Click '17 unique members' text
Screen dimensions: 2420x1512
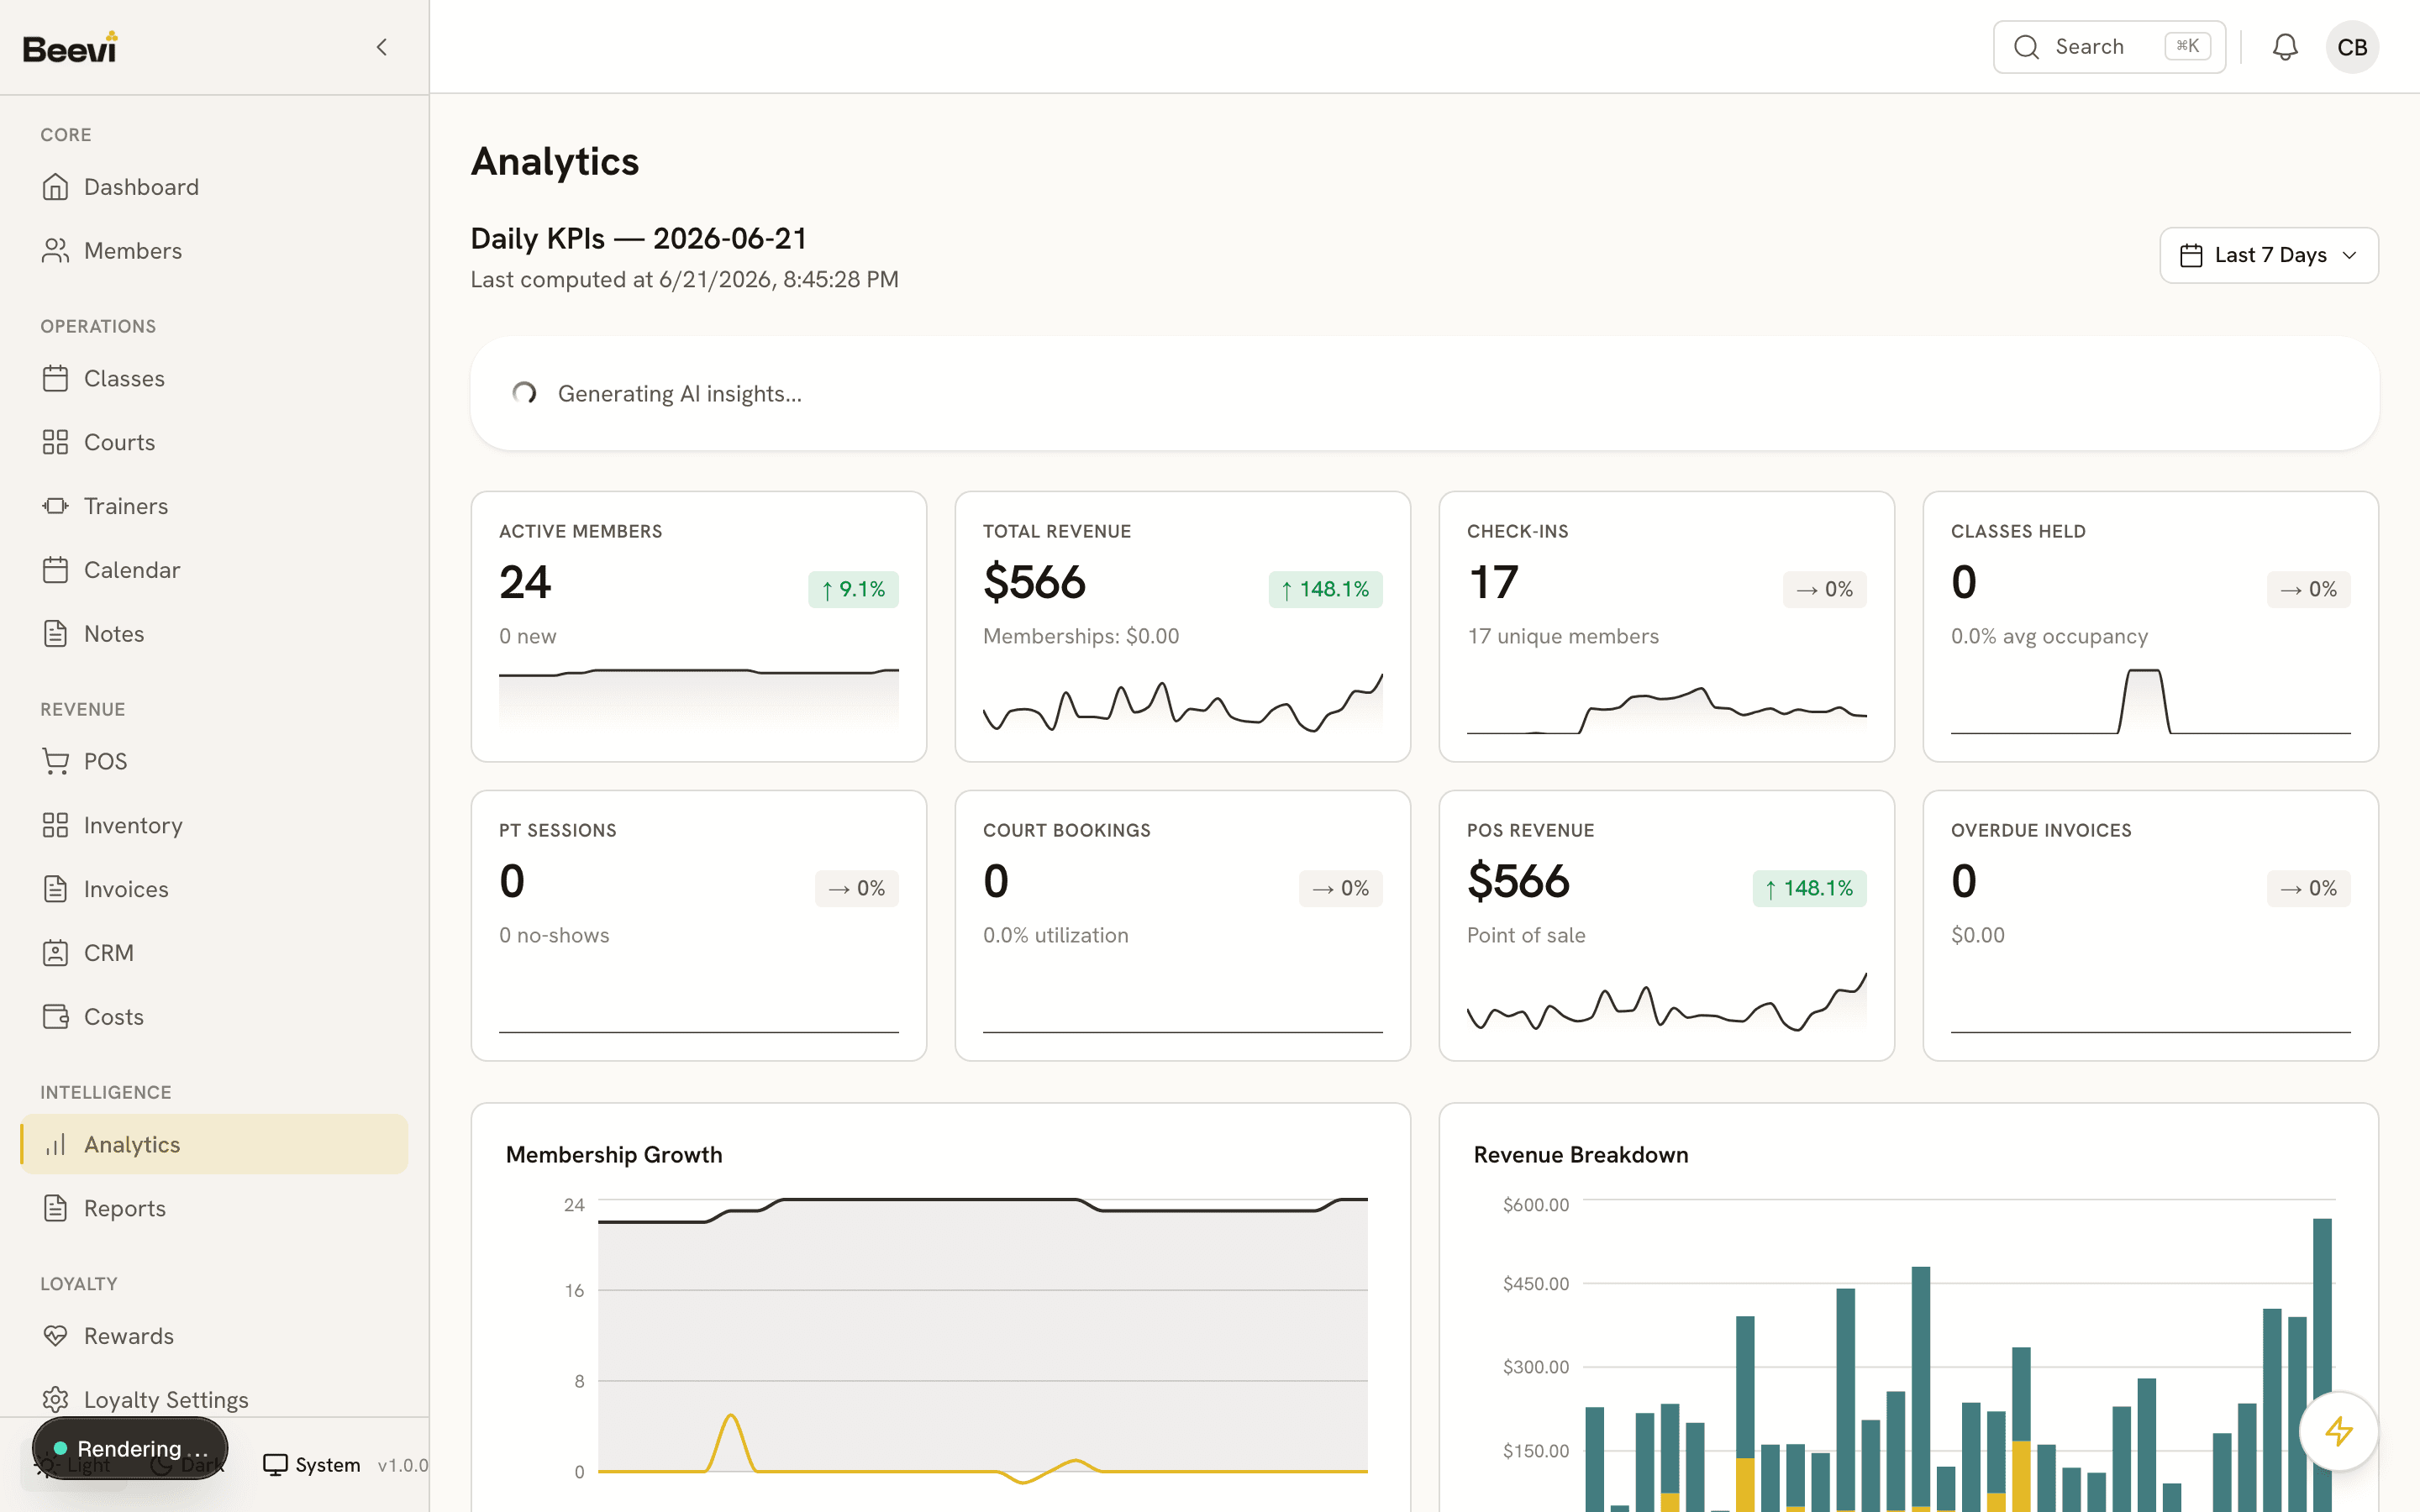1563,636
